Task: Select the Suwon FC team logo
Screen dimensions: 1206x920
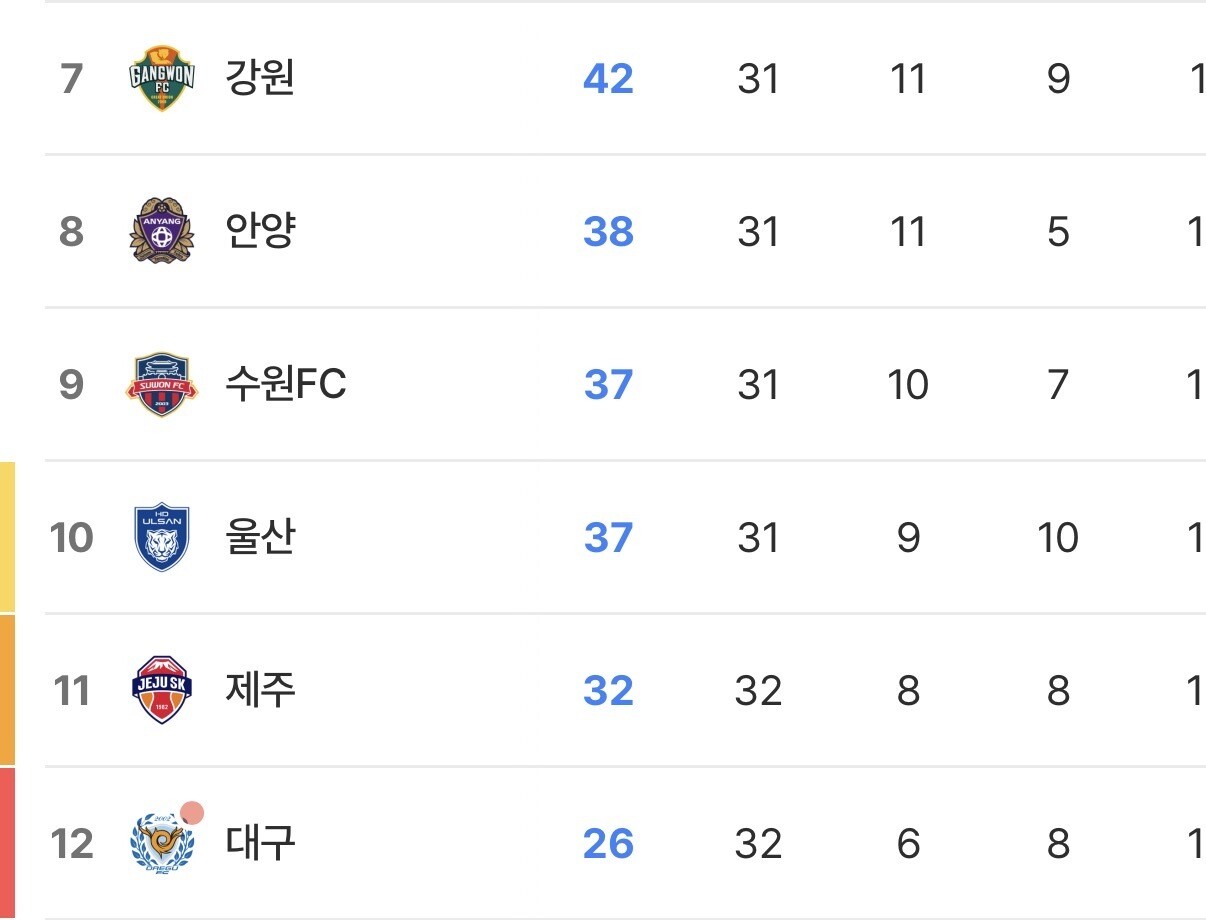Action: (161, 384)
